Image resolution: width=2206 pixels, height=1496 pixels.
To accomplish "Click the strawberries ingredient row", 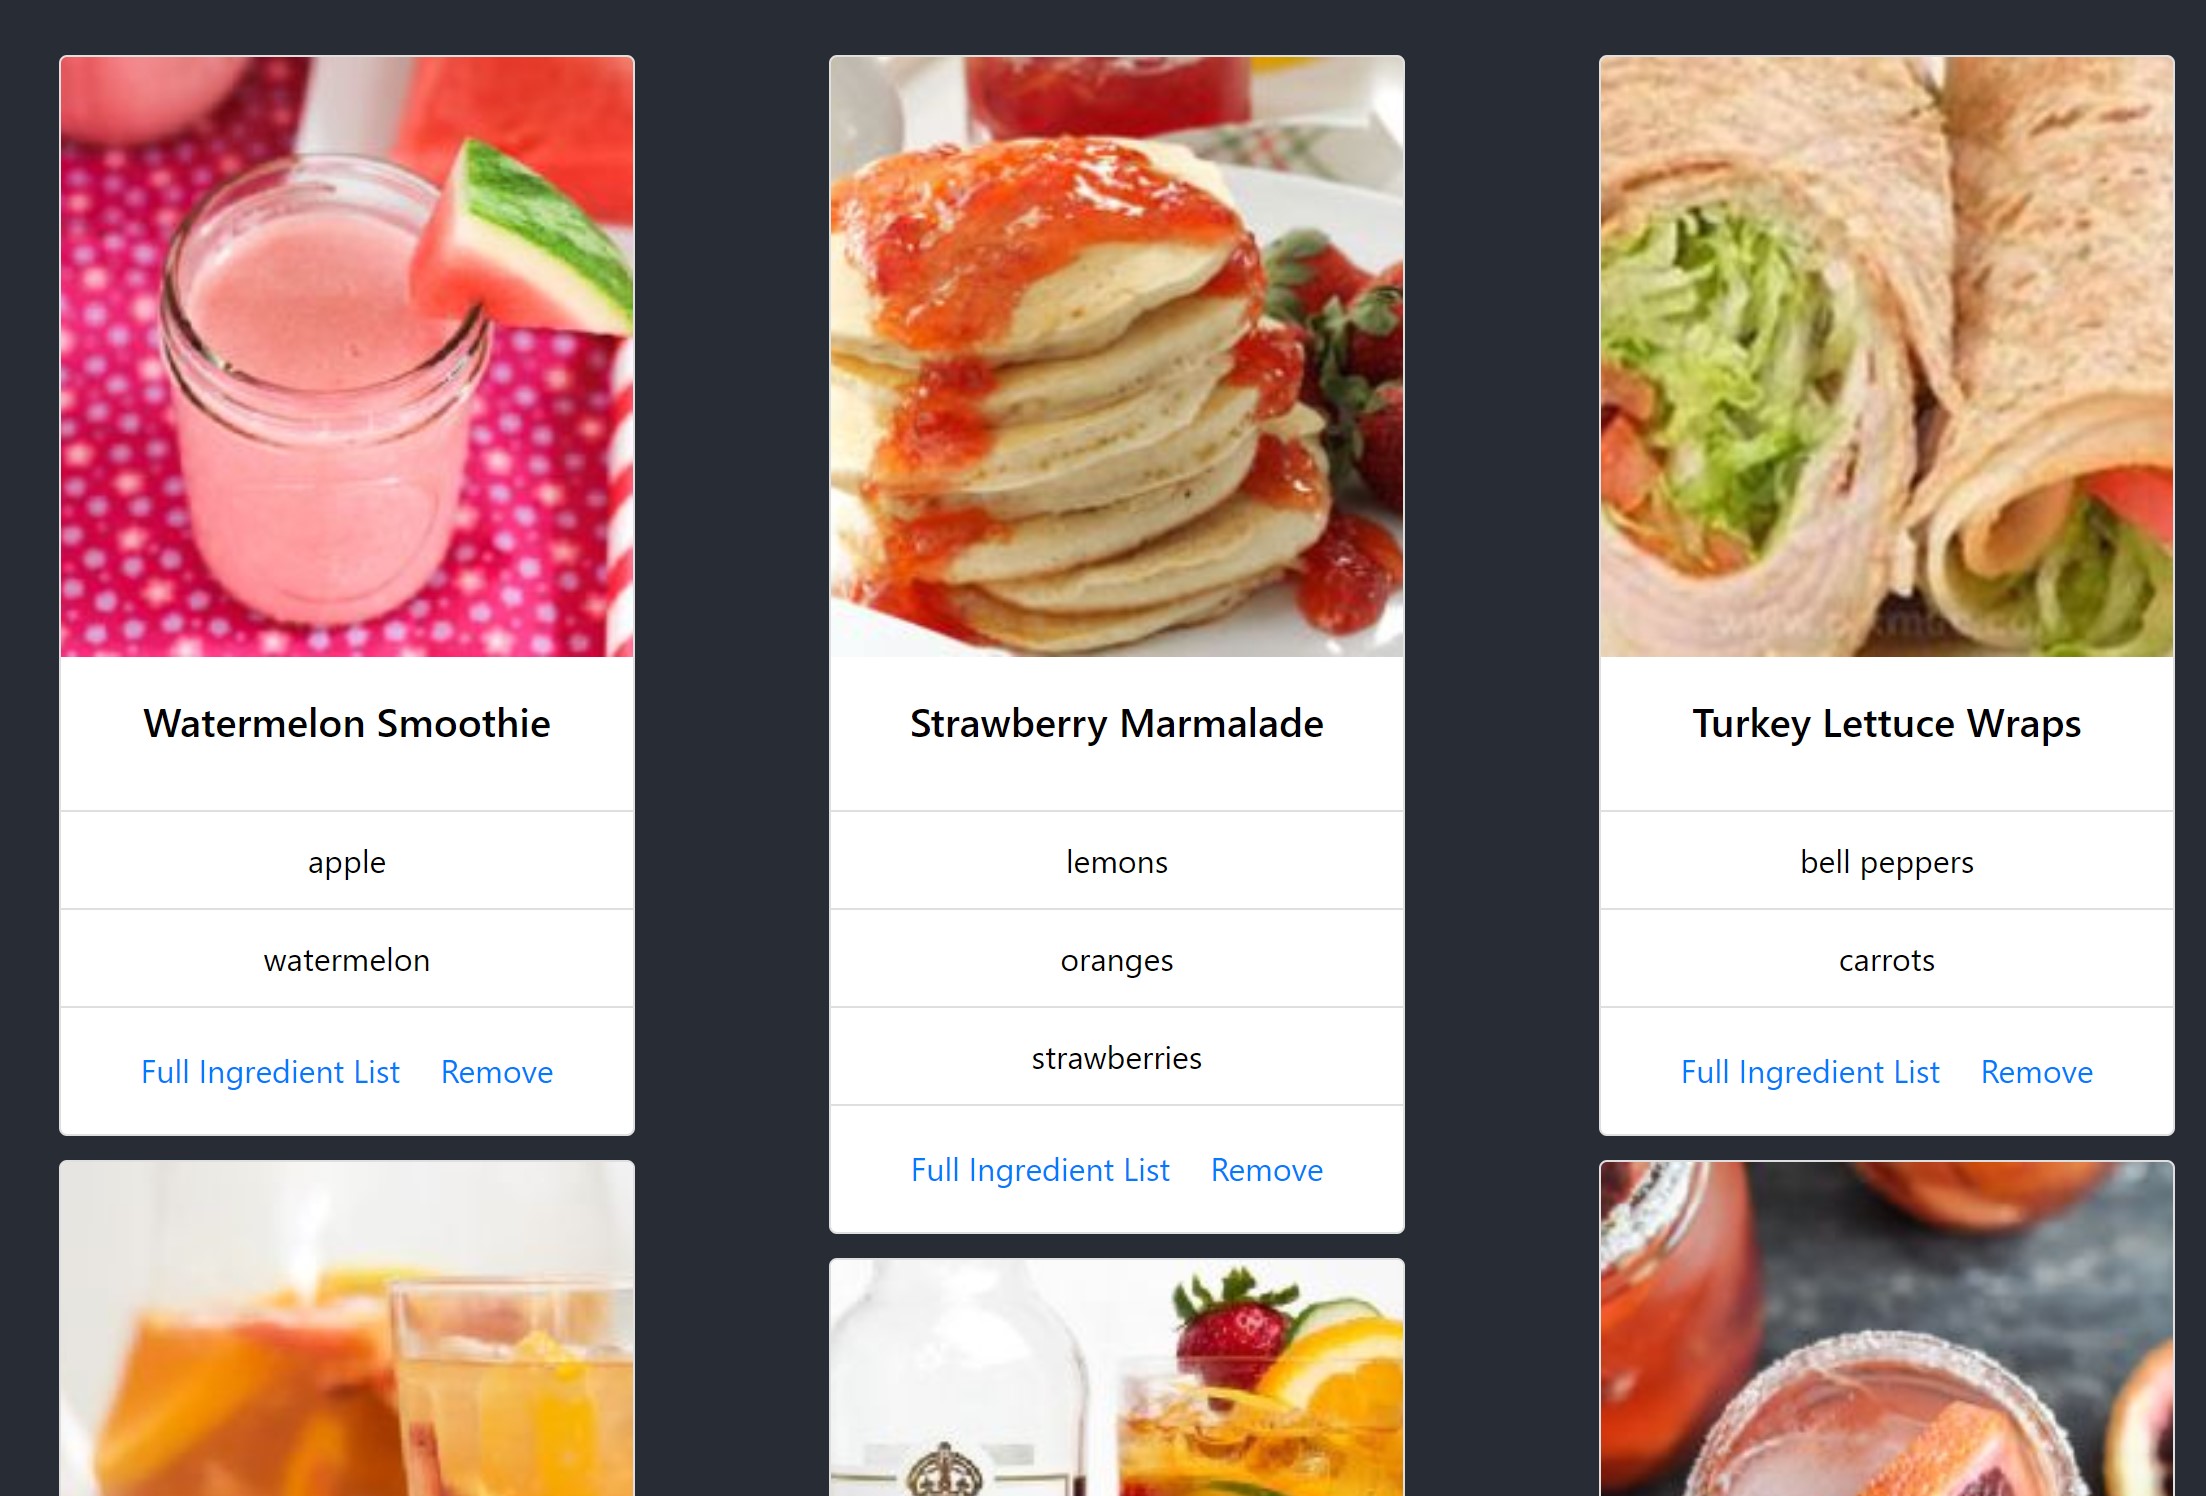I will (x=1117, y=1057).
